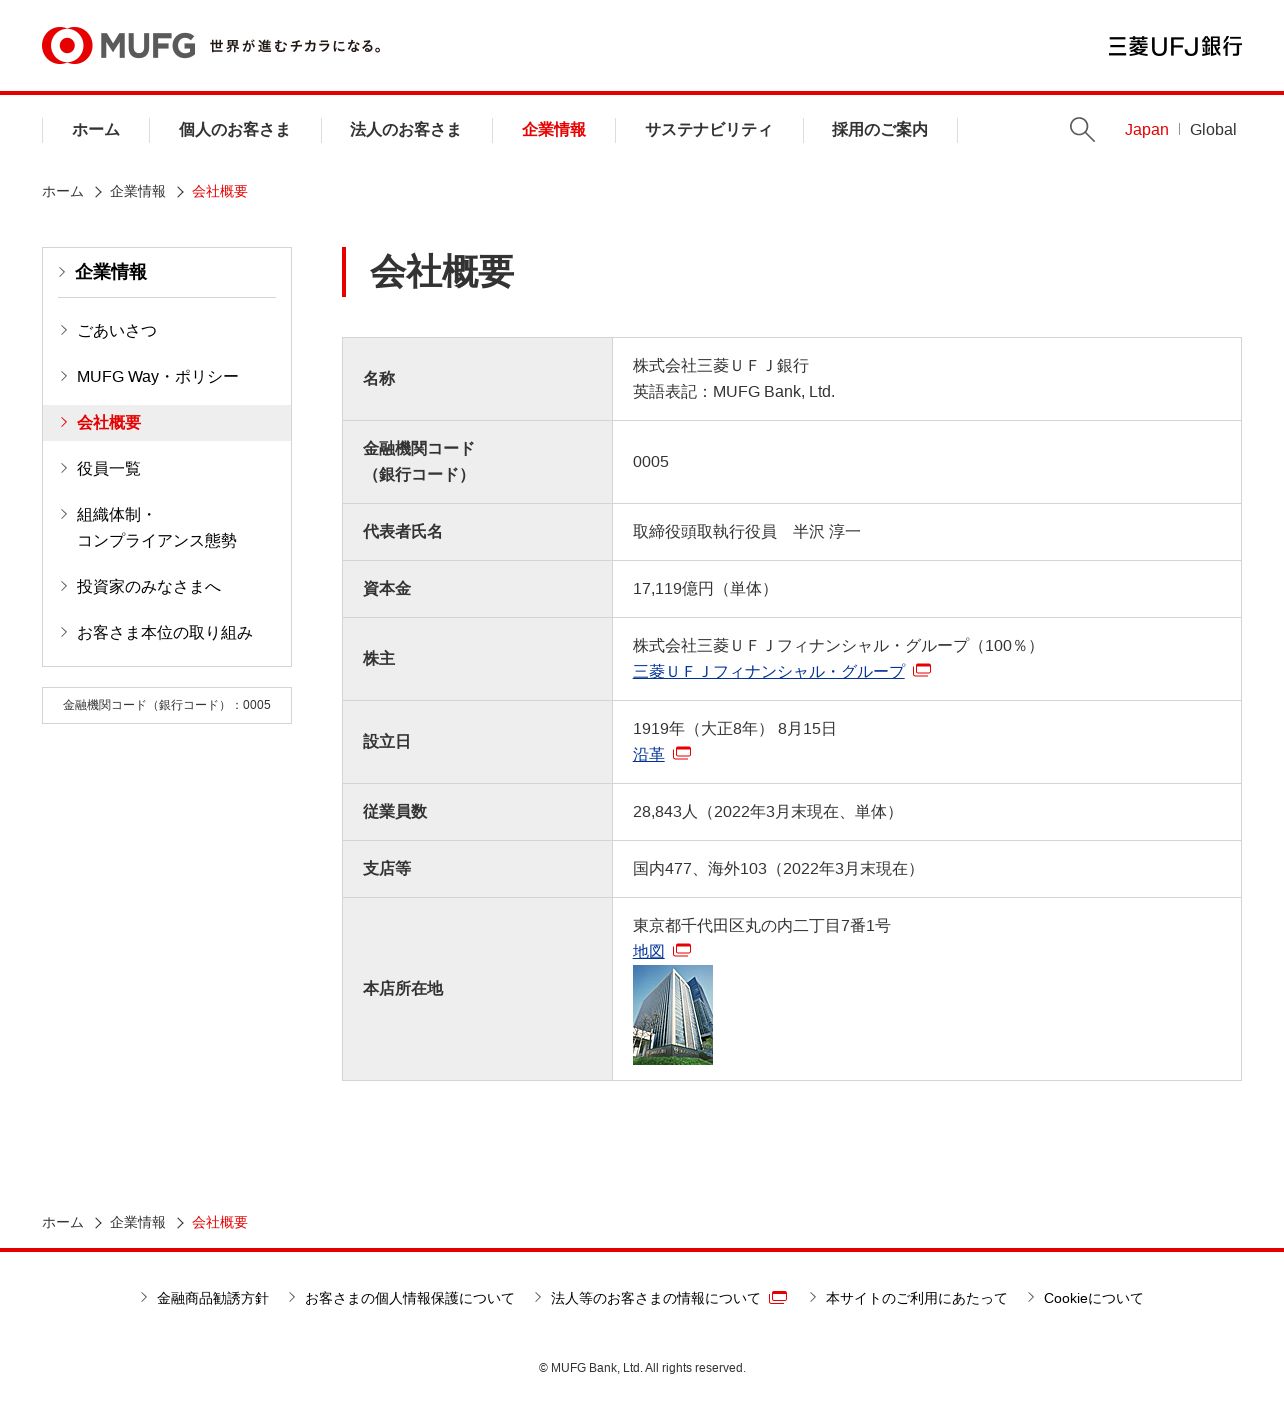Open the search magnifier icon

(1082, 130)
